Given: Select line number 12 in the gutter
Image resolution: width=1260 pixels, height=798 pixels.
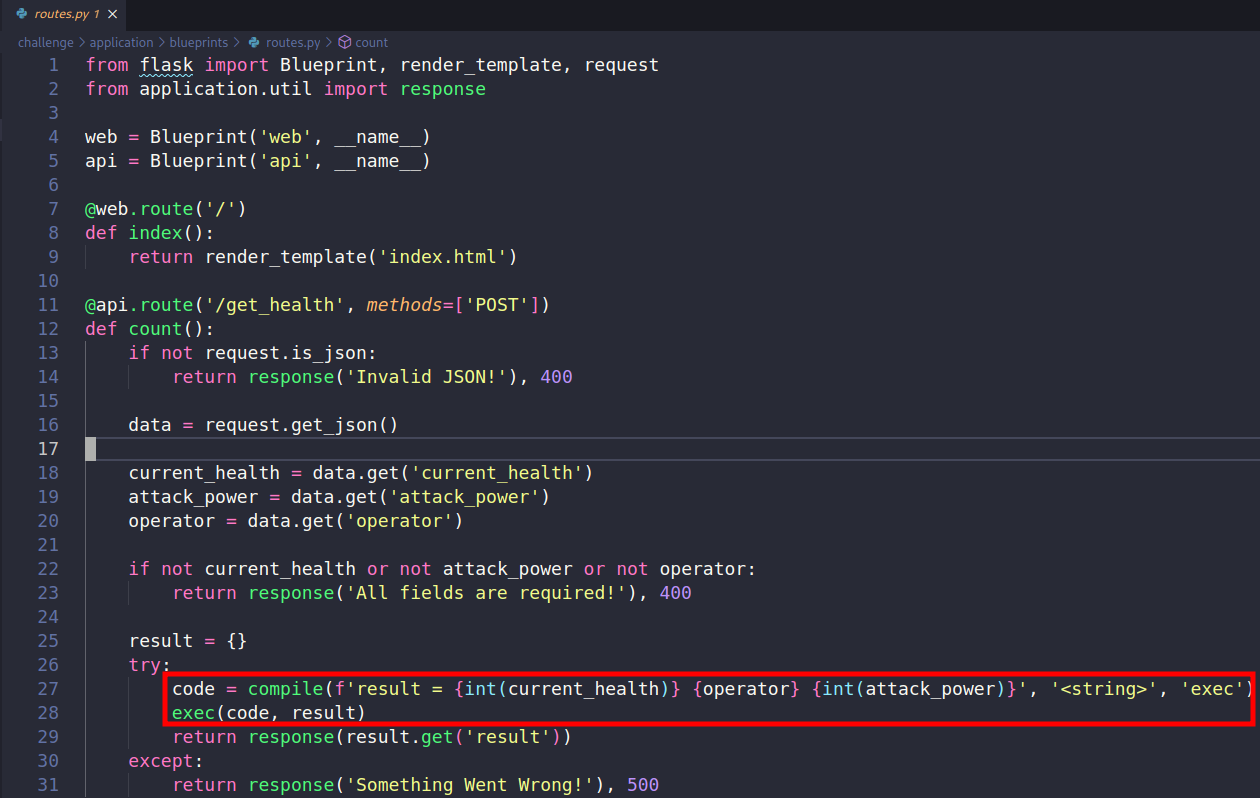Looking at the screenshot, I should (x=48, y=328).
